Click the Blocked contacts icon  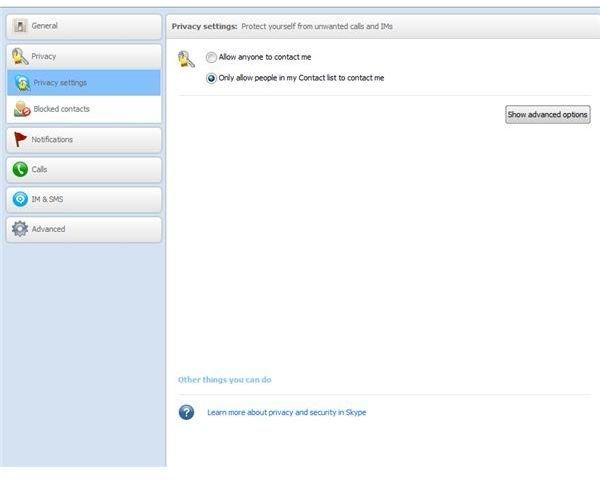pyautogui.click(x=22, y=109)
